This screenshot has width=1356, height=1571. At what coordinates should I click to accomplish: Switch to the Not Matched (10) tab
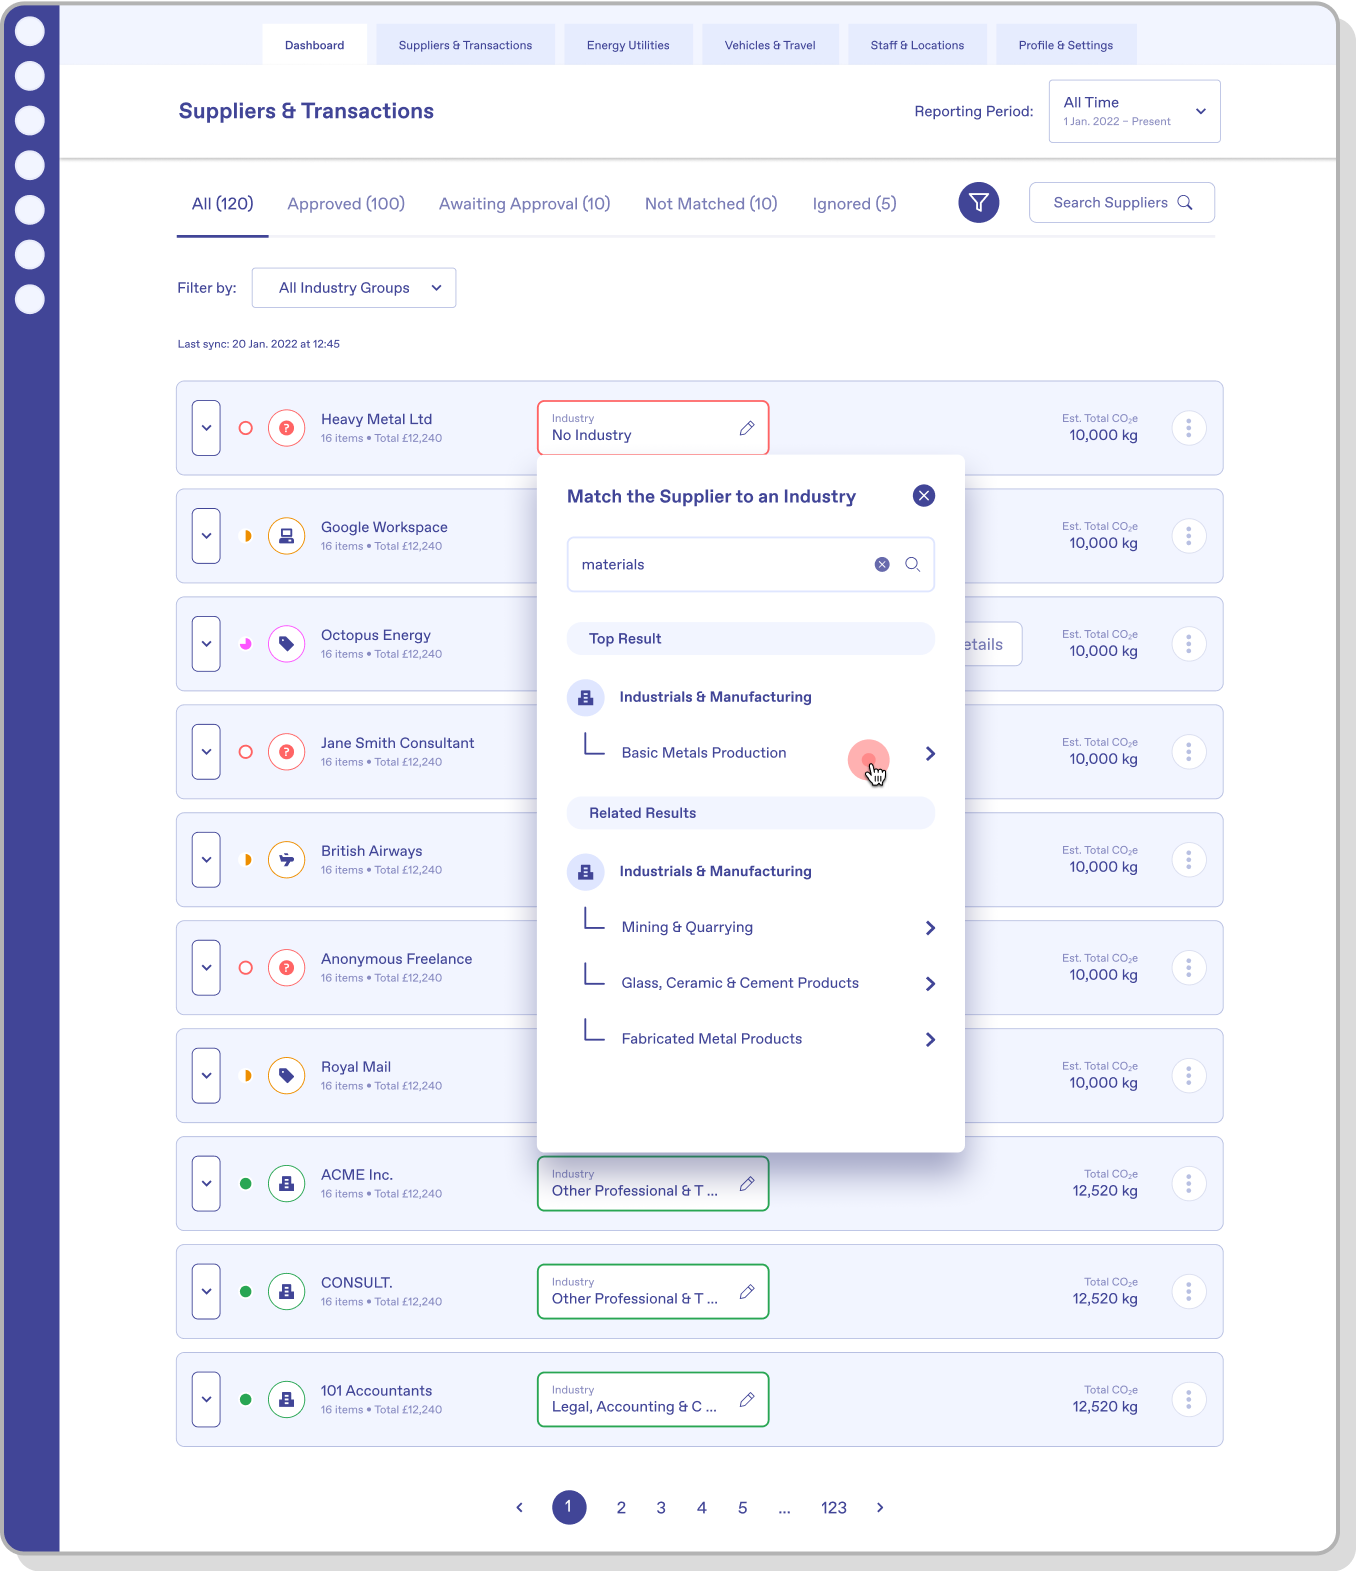point(711,204)
